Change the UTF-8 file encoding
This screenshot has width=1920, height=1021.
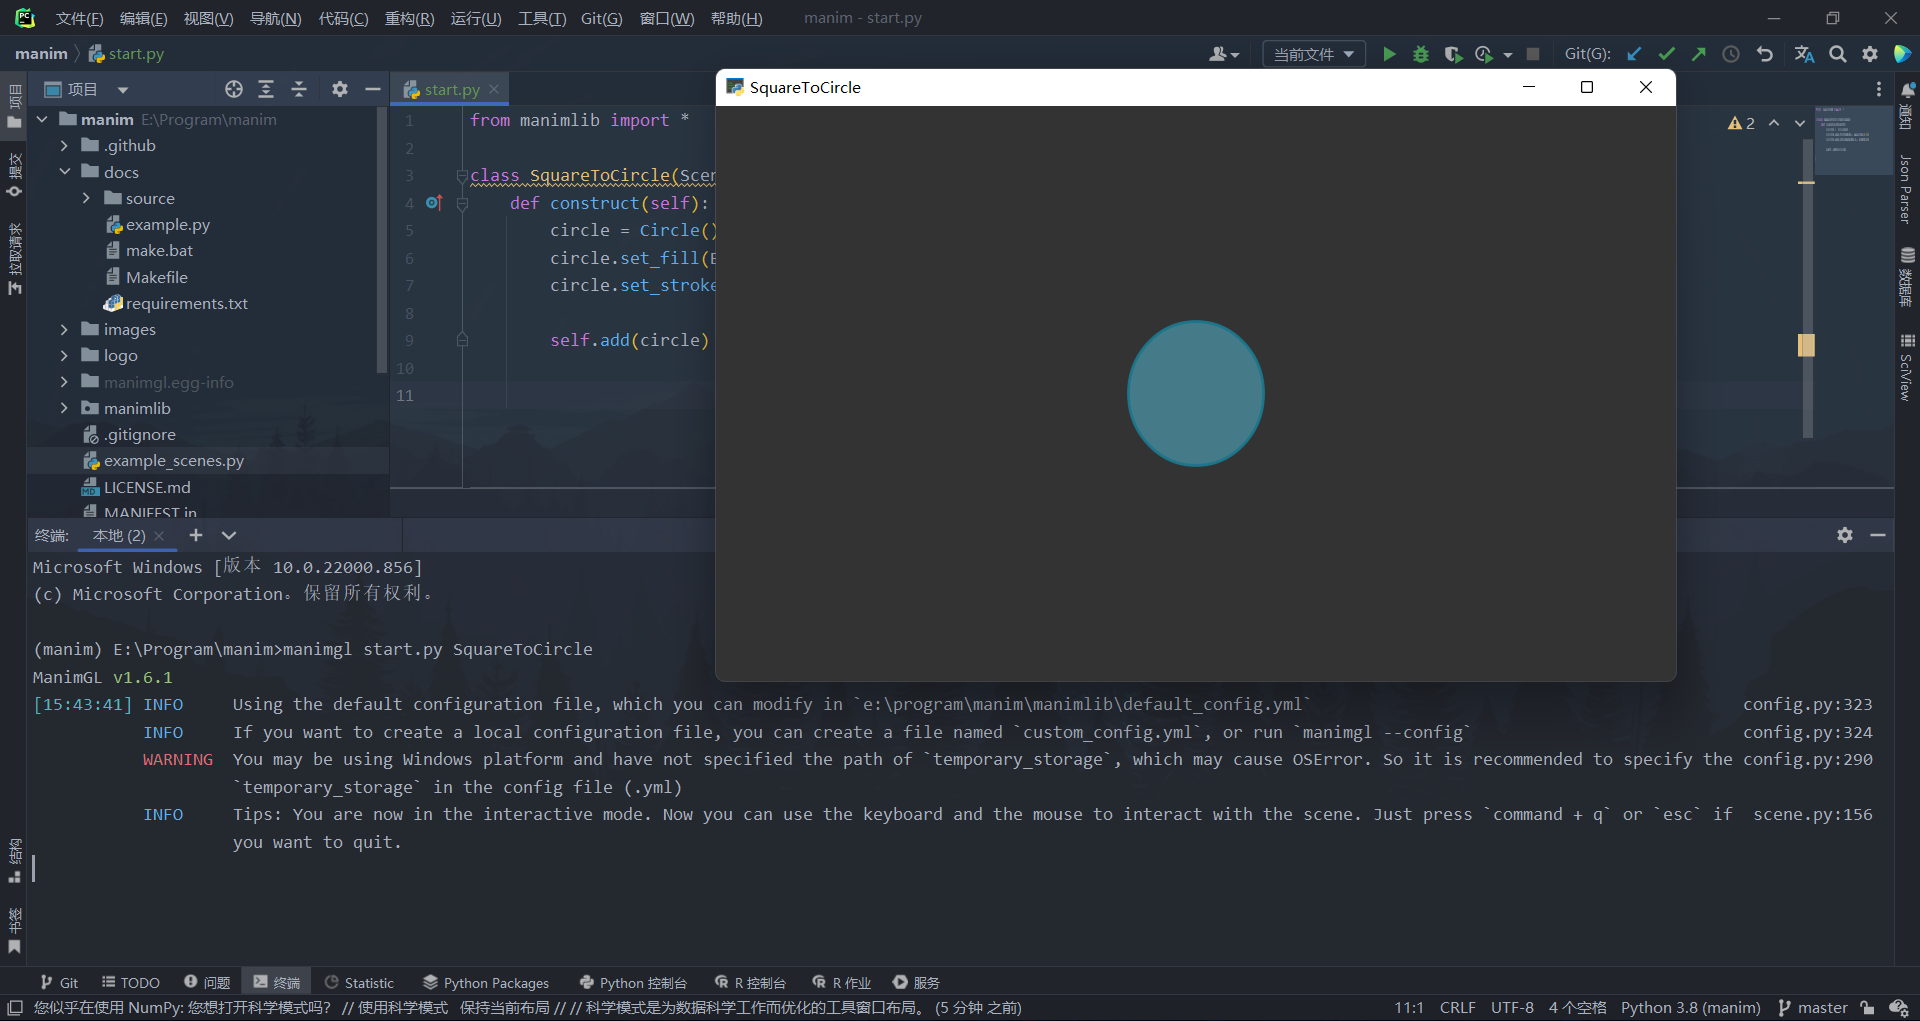(1512, 1007)
